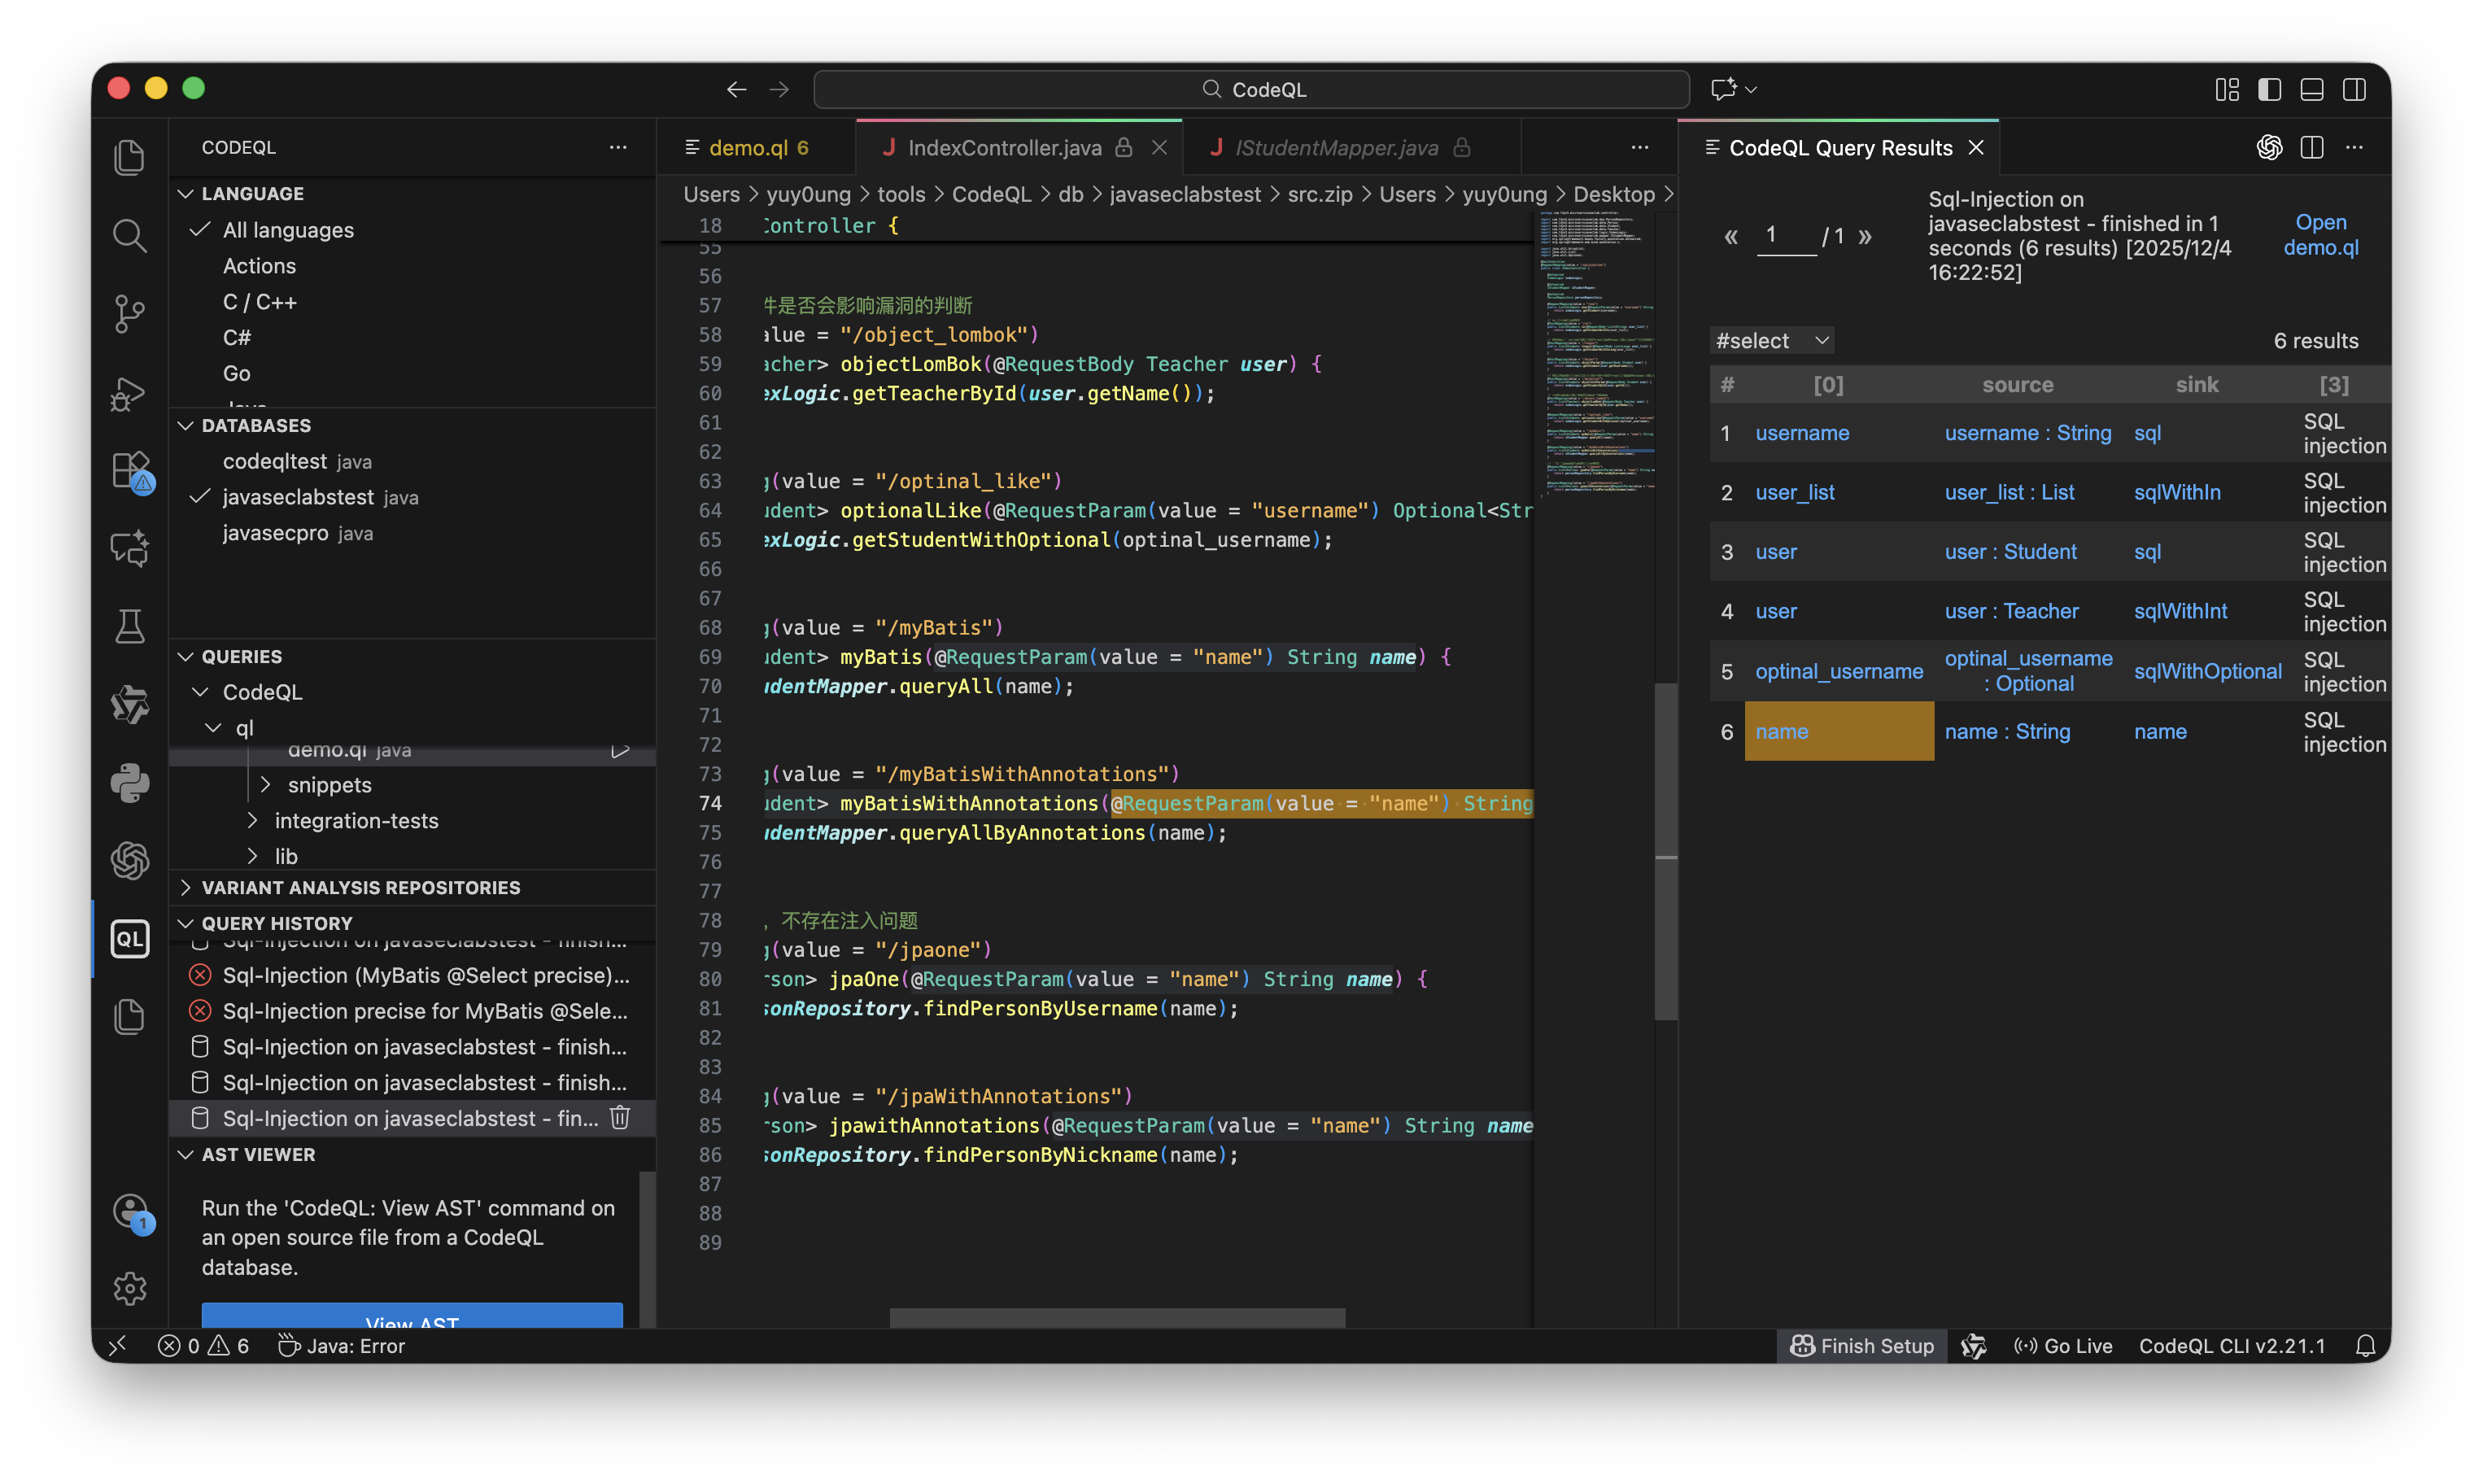Open the Testing flask view
This screenshot has height=1484, width=2483.
130,627
